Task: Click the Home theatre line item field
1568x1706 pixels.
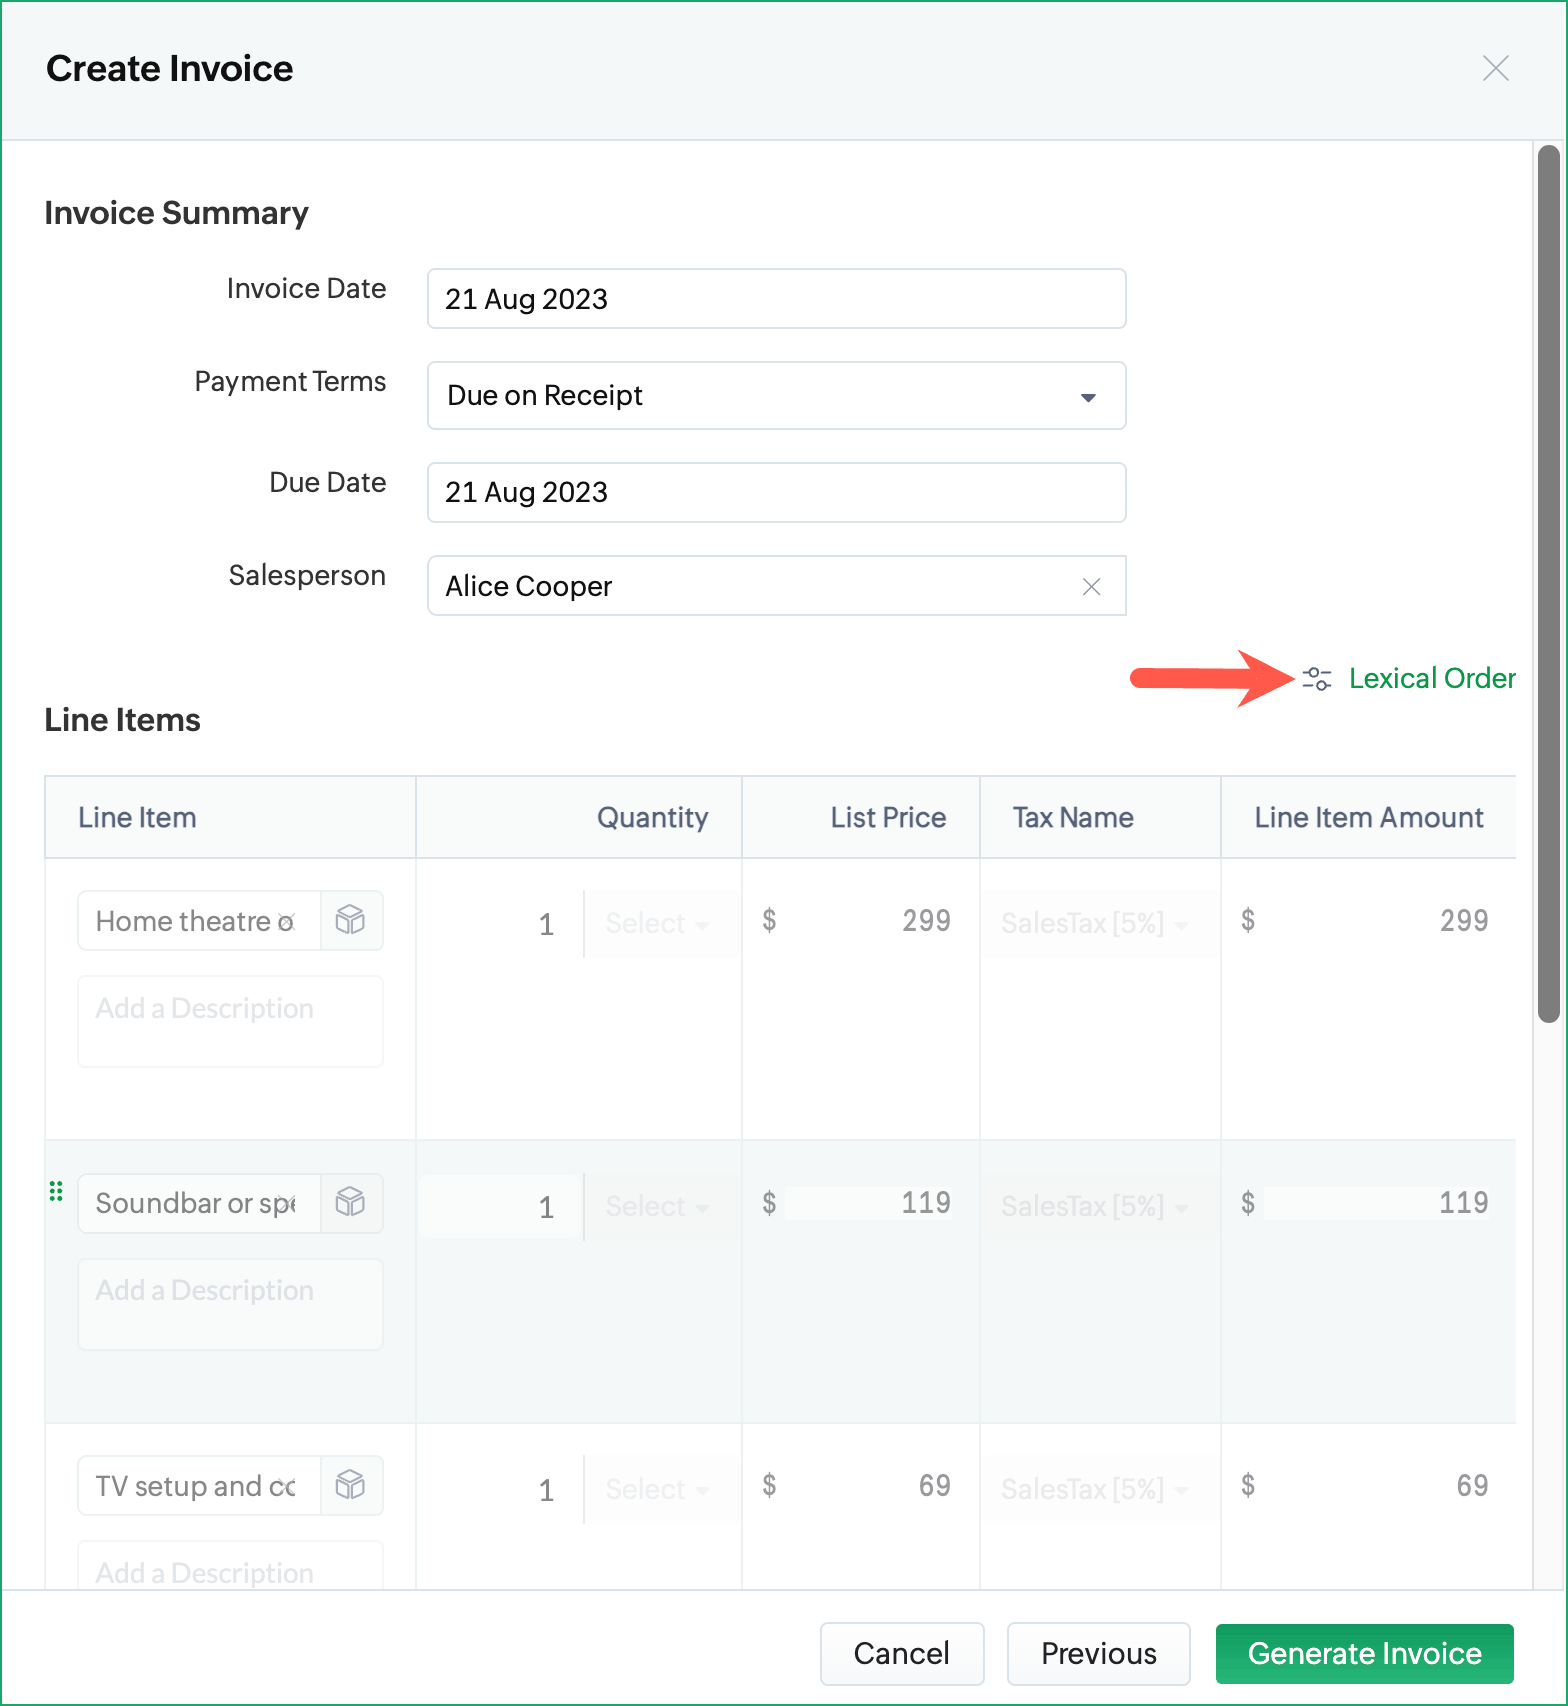Action: point(199,920)
